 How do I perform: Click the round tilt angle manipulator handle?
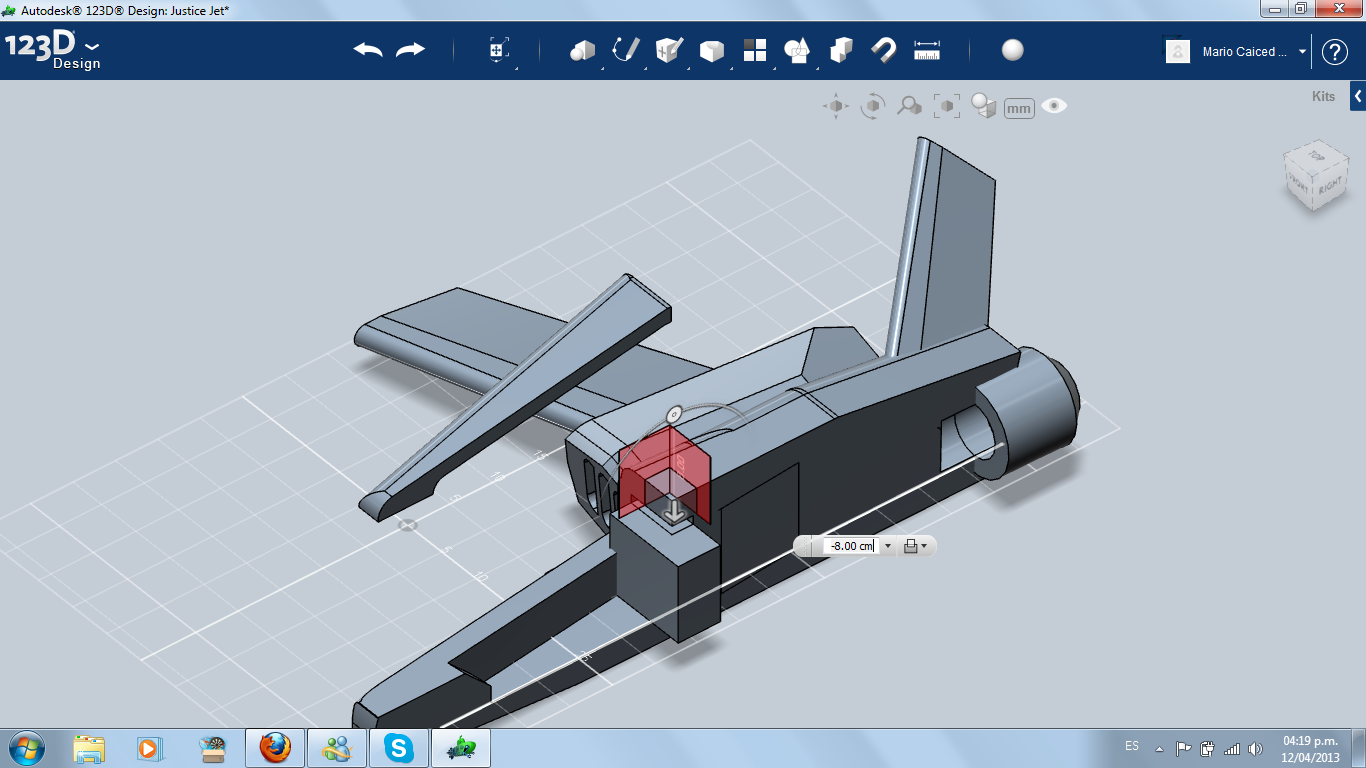[674, 413]
